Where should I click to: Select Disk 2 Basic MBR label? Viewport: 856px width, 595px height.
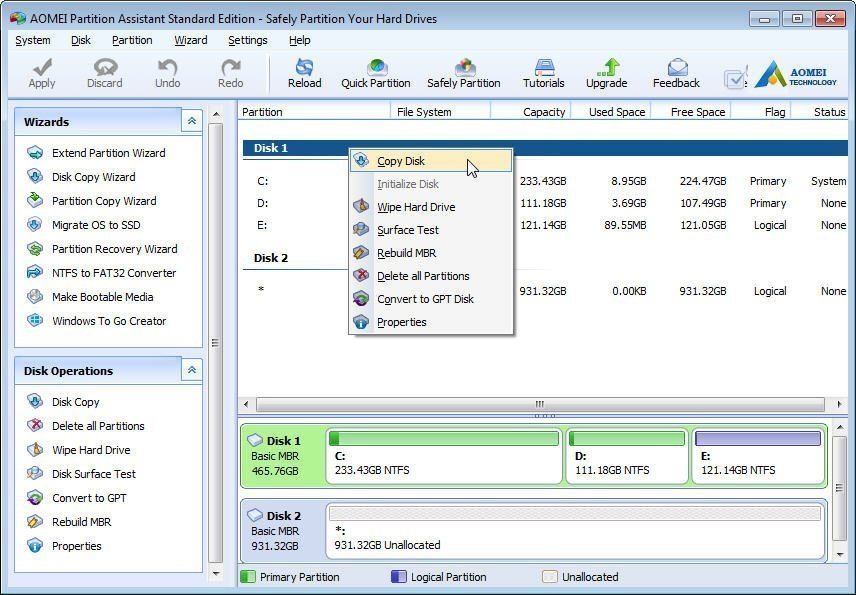click(x=282, y=531)
